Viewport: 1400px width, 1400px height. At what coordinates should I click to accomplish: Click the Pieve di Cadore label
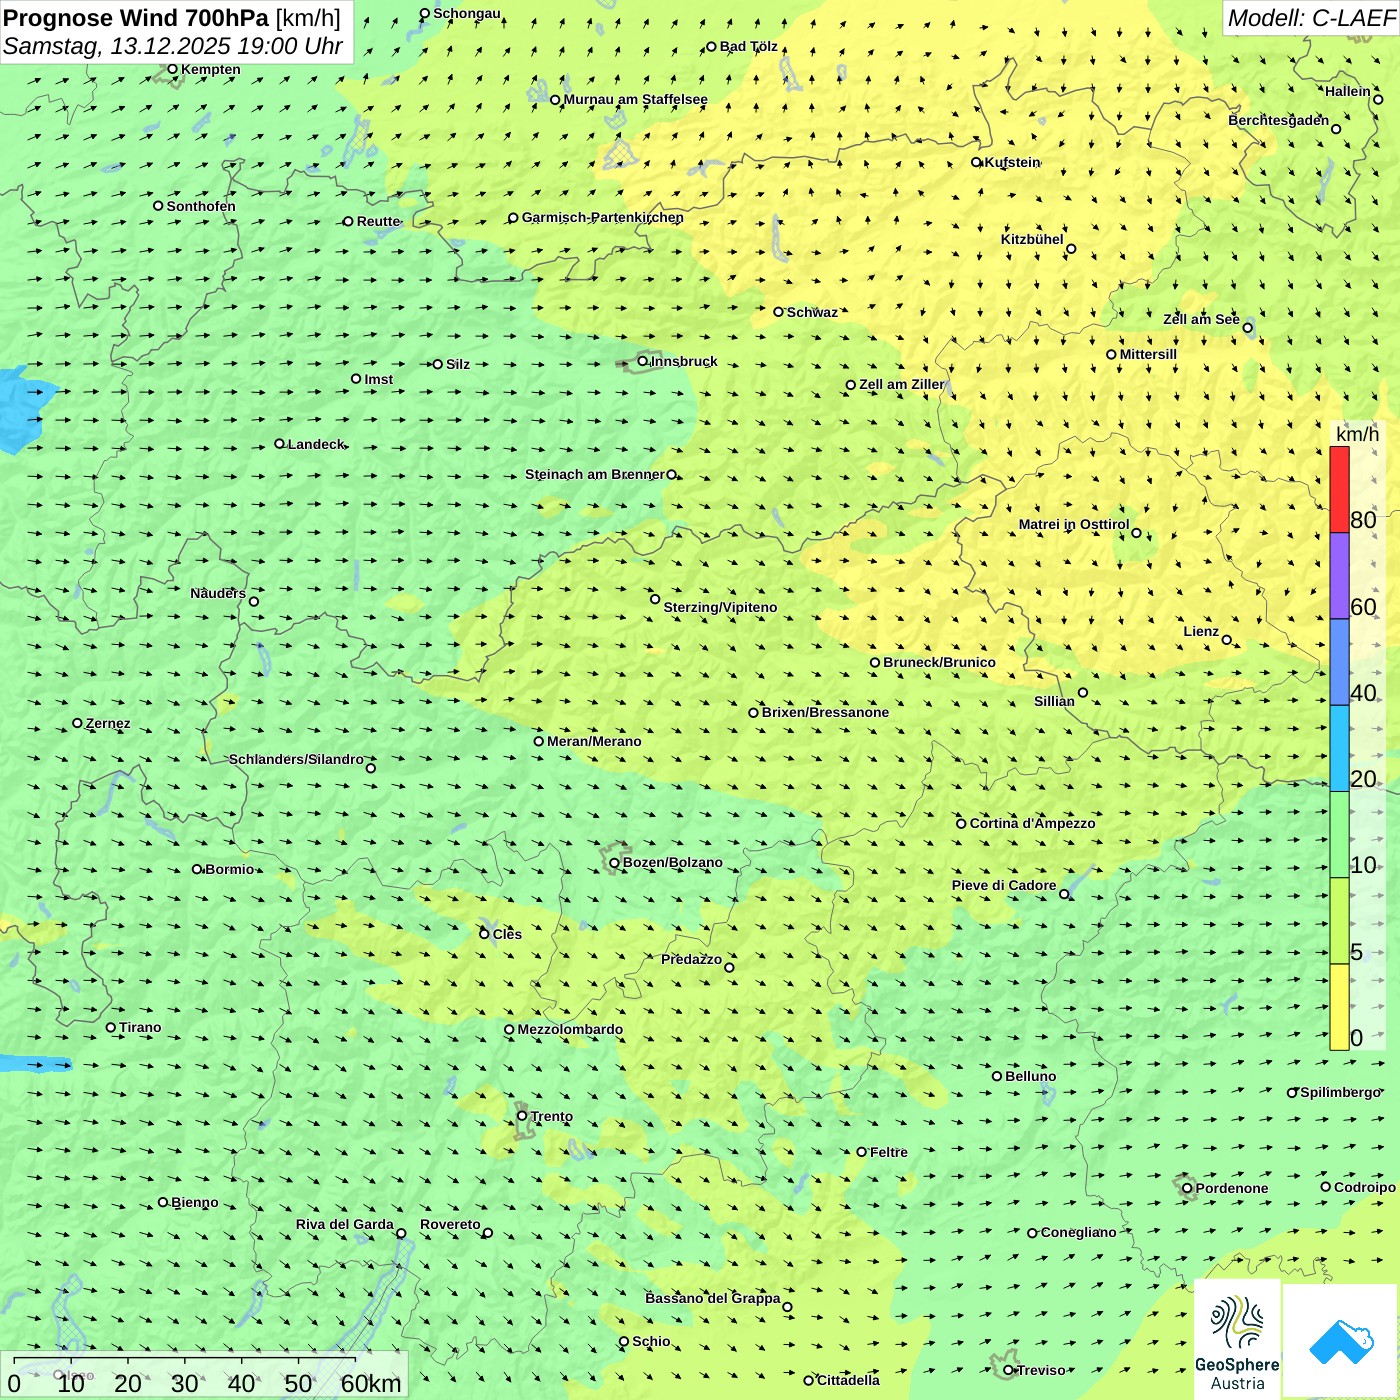coord(1004,885)
